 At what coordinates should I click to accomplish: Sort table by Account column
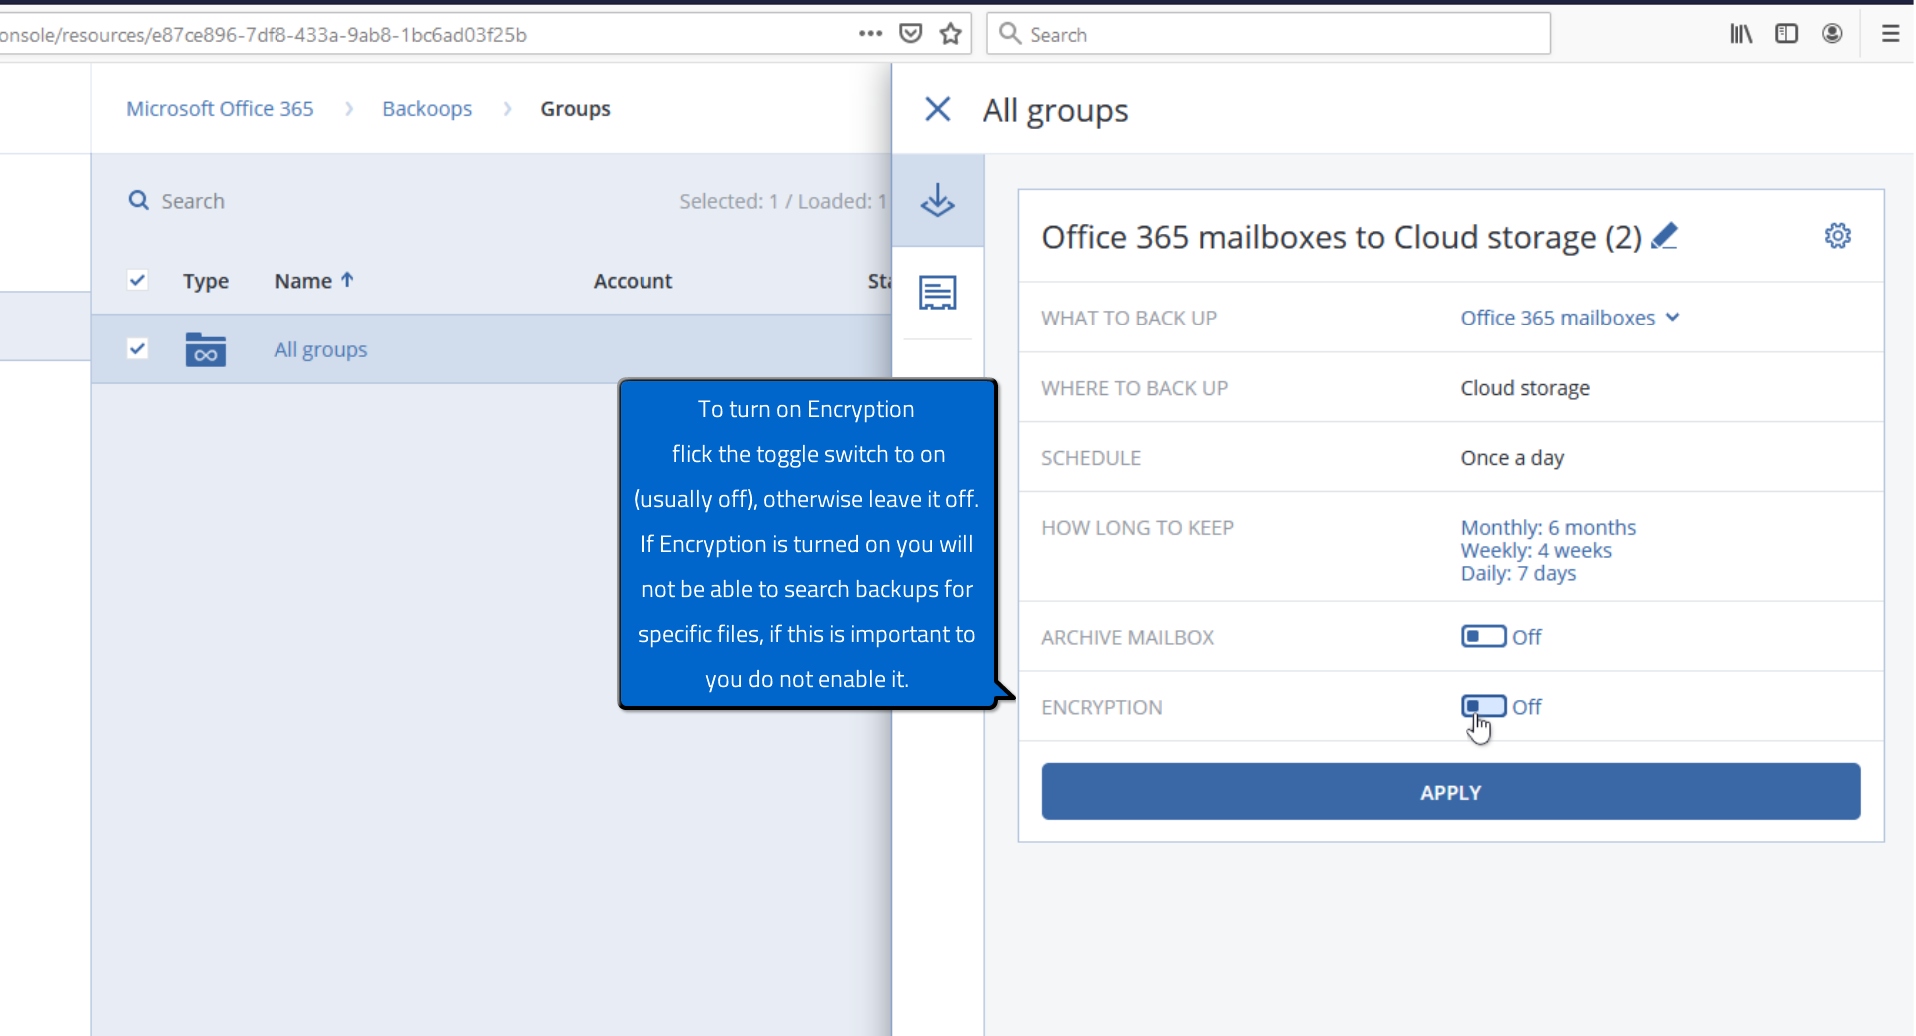[633, 281]
